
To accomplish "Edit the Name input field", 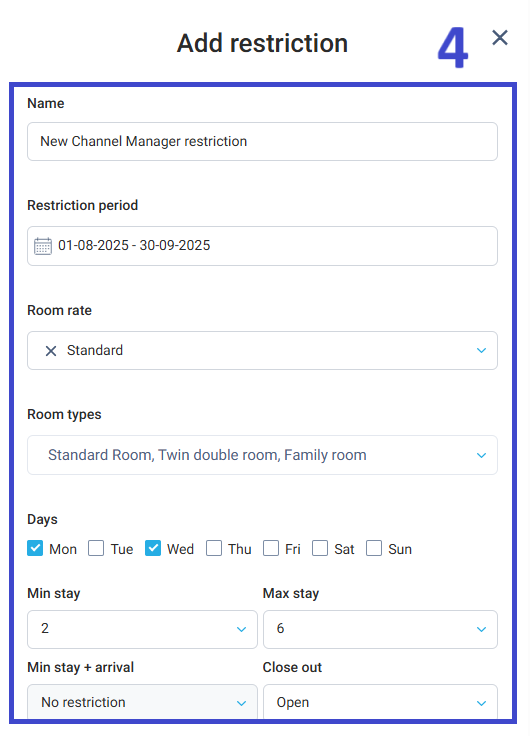I will (262, 142).
